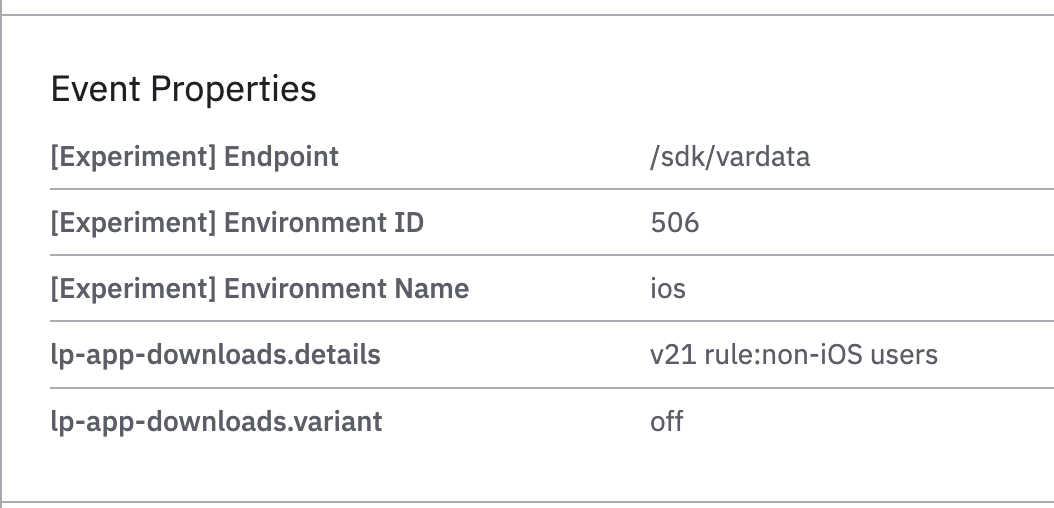Click [Experiment] prefix in the Endpoint row
This screenshot has height=508, width=1054.
(x=133, y=157)
